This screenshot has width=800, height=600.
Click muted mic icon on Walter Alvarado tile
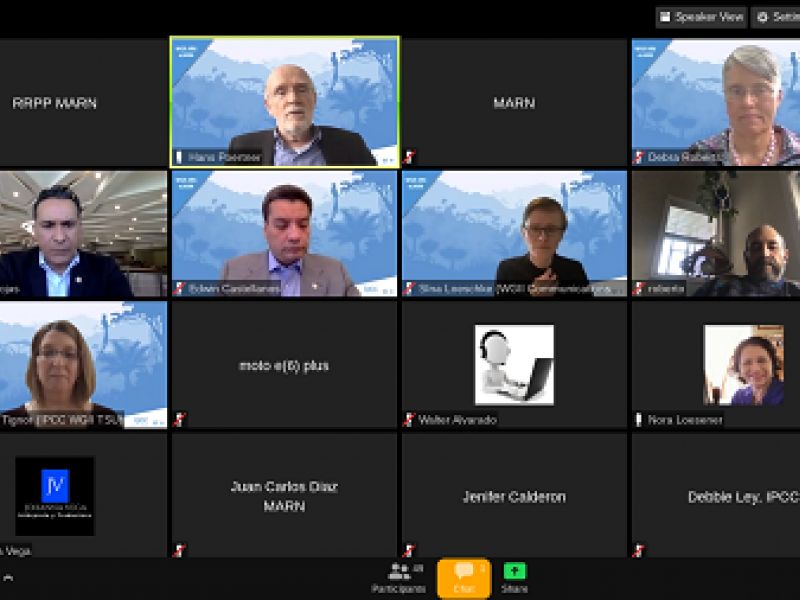coord(409,419)
